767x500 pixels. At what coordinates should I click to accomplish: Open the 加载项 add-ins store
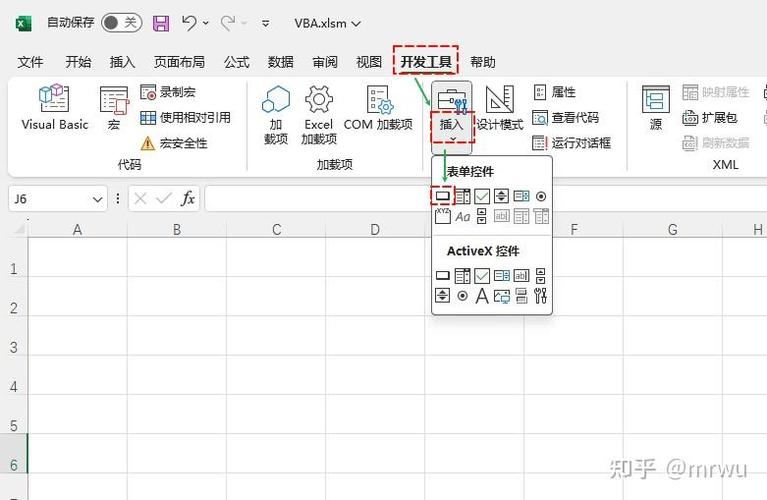(x=276, y=115)
